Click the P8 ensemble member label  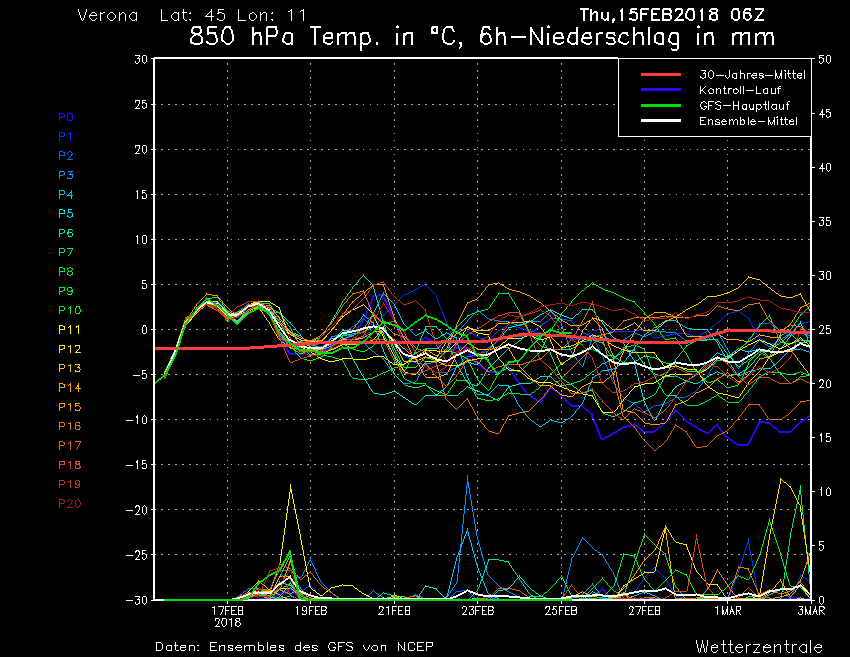click(x=66, y=272)
